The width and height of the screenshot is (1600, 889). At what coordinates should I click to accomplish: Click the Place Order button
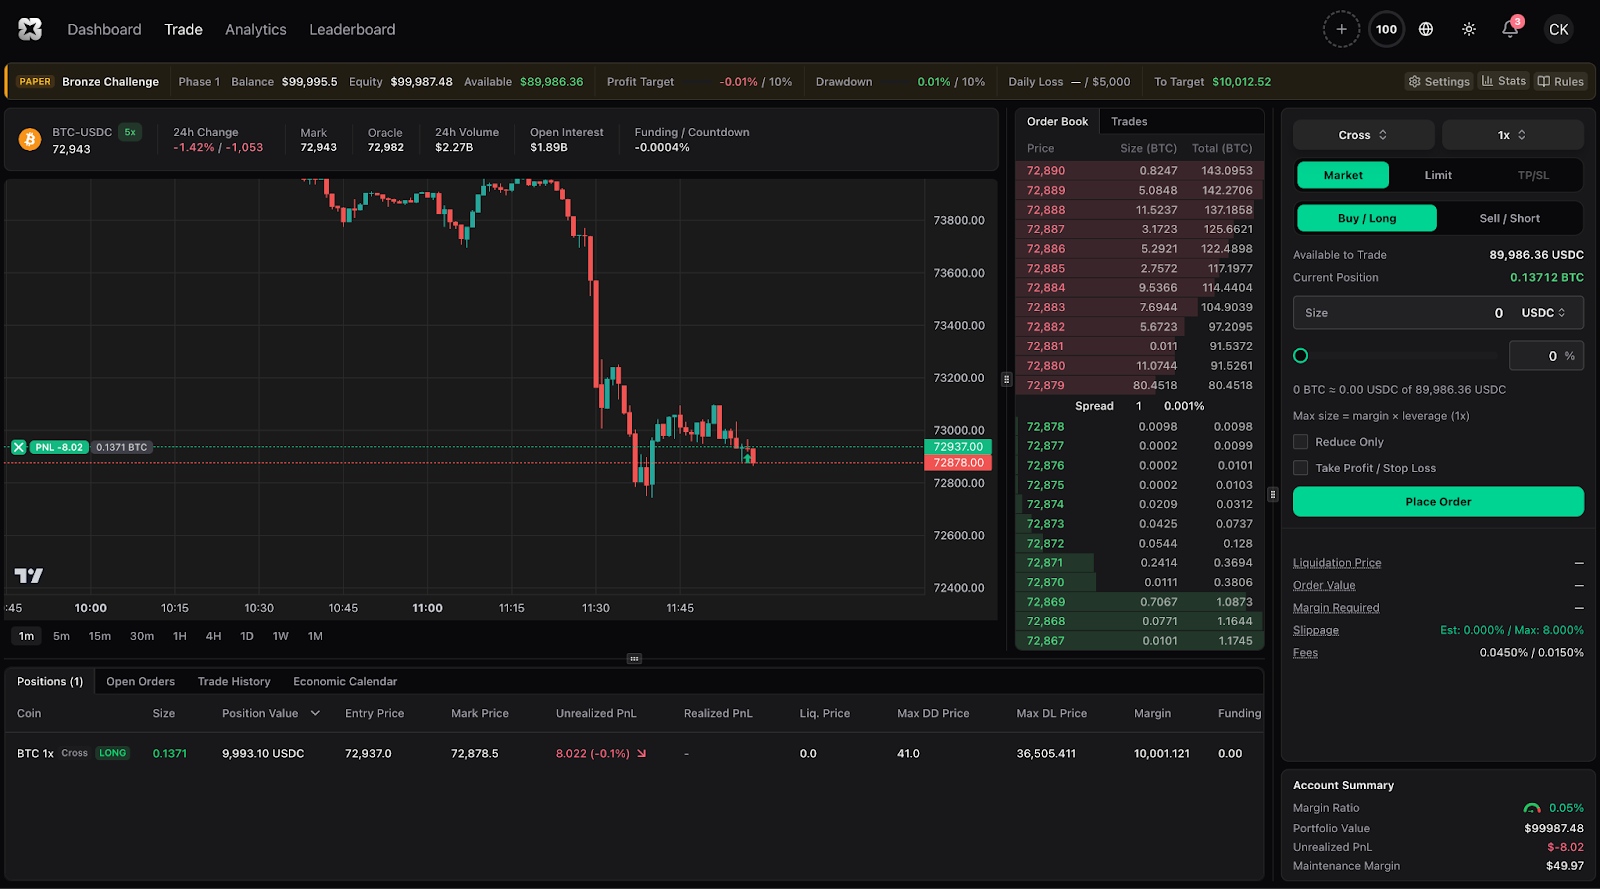coord(1438,502)
